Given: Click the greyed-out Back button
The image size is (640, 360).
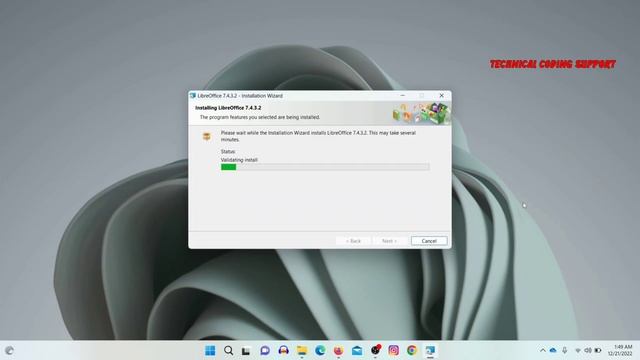Looking at the screenshot, I should click(353, 241).
